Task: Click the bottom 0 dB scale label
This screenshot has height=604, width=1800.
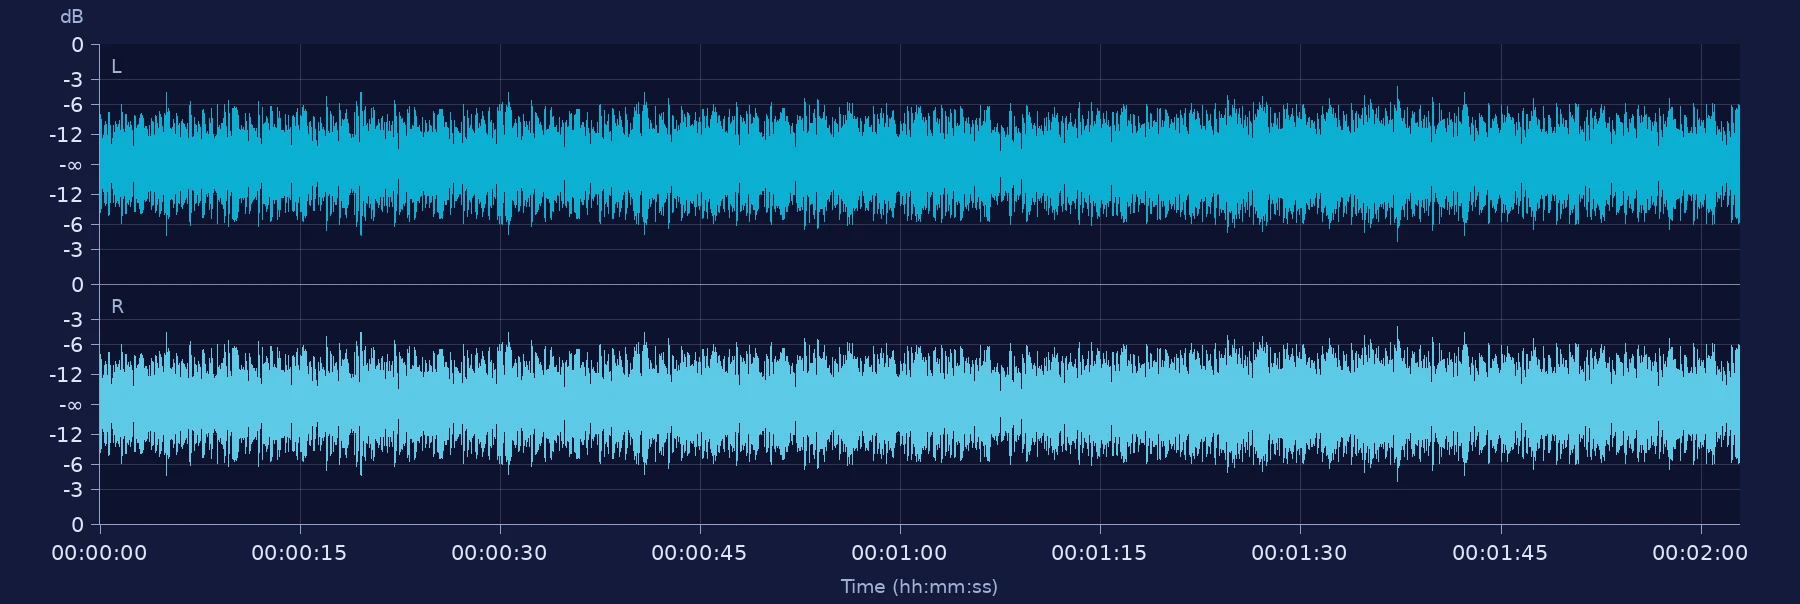Action: (78, 525)
